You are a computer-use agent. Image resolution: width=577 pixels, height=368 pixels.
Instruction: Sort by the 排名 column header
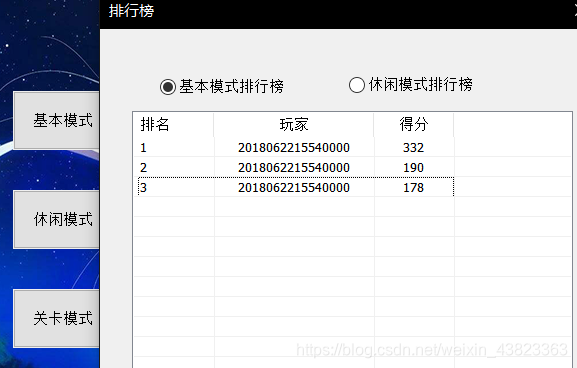pos(174,125)
